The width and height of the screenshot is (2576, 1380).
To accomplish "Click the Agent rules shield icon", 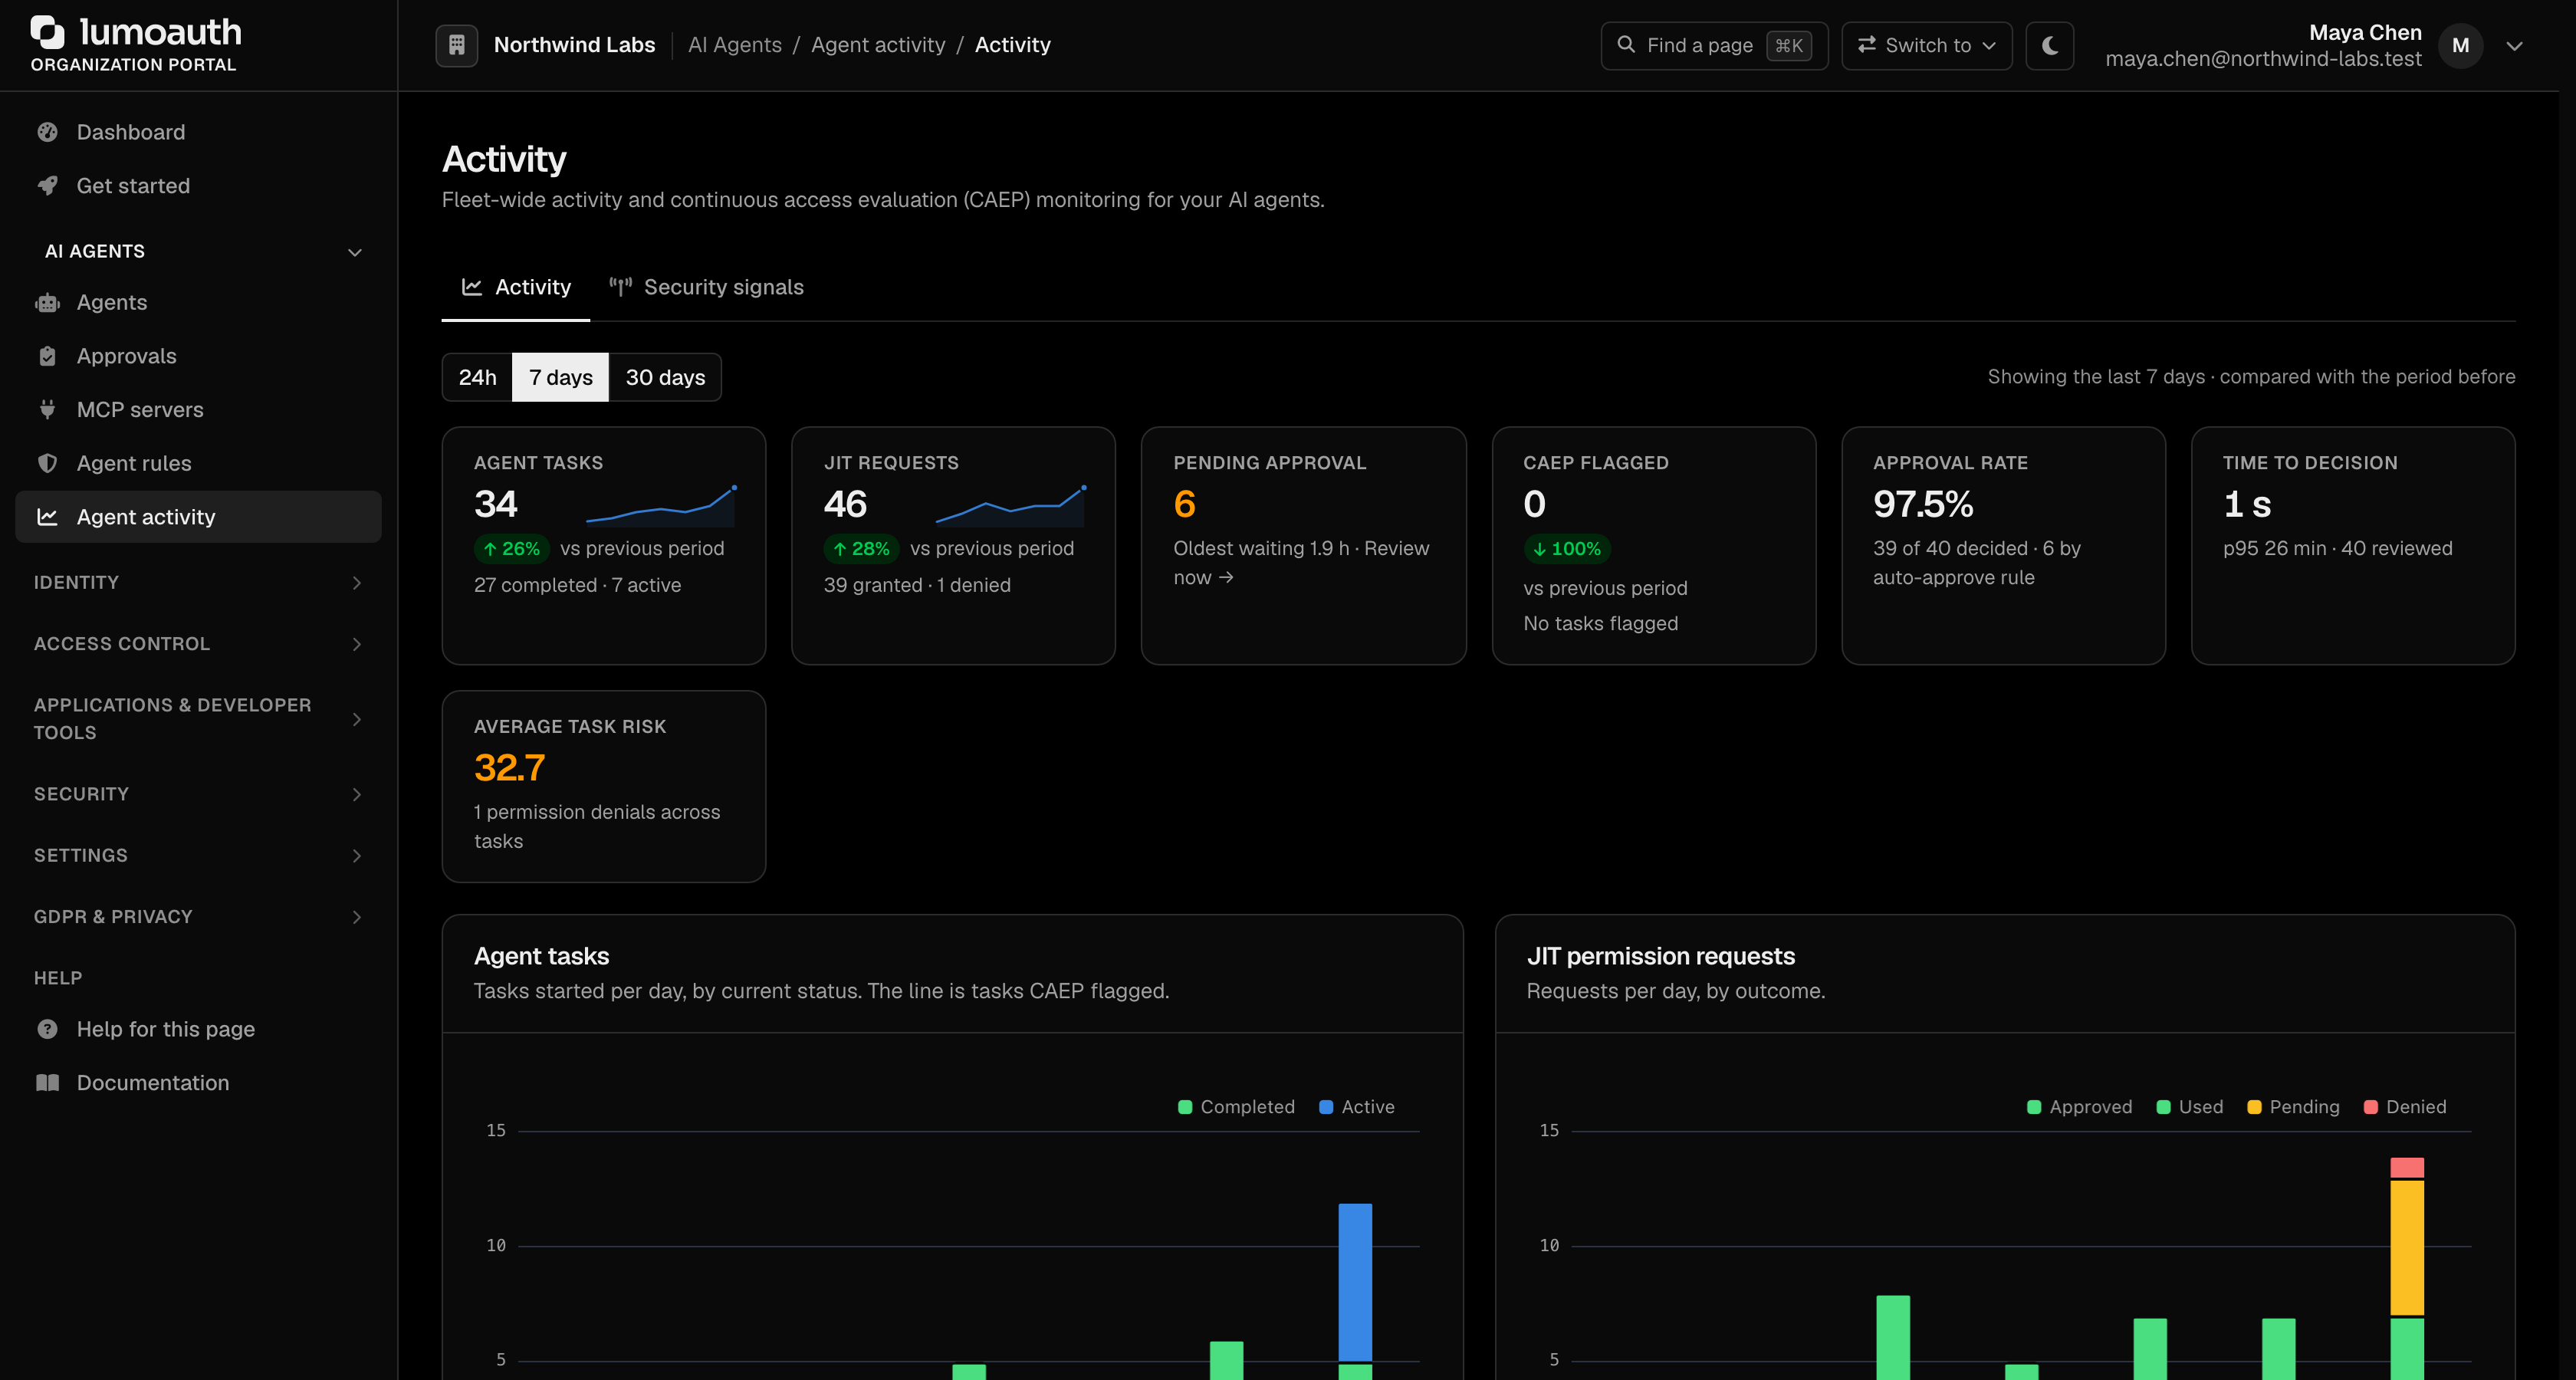I will tap(47, 463).
